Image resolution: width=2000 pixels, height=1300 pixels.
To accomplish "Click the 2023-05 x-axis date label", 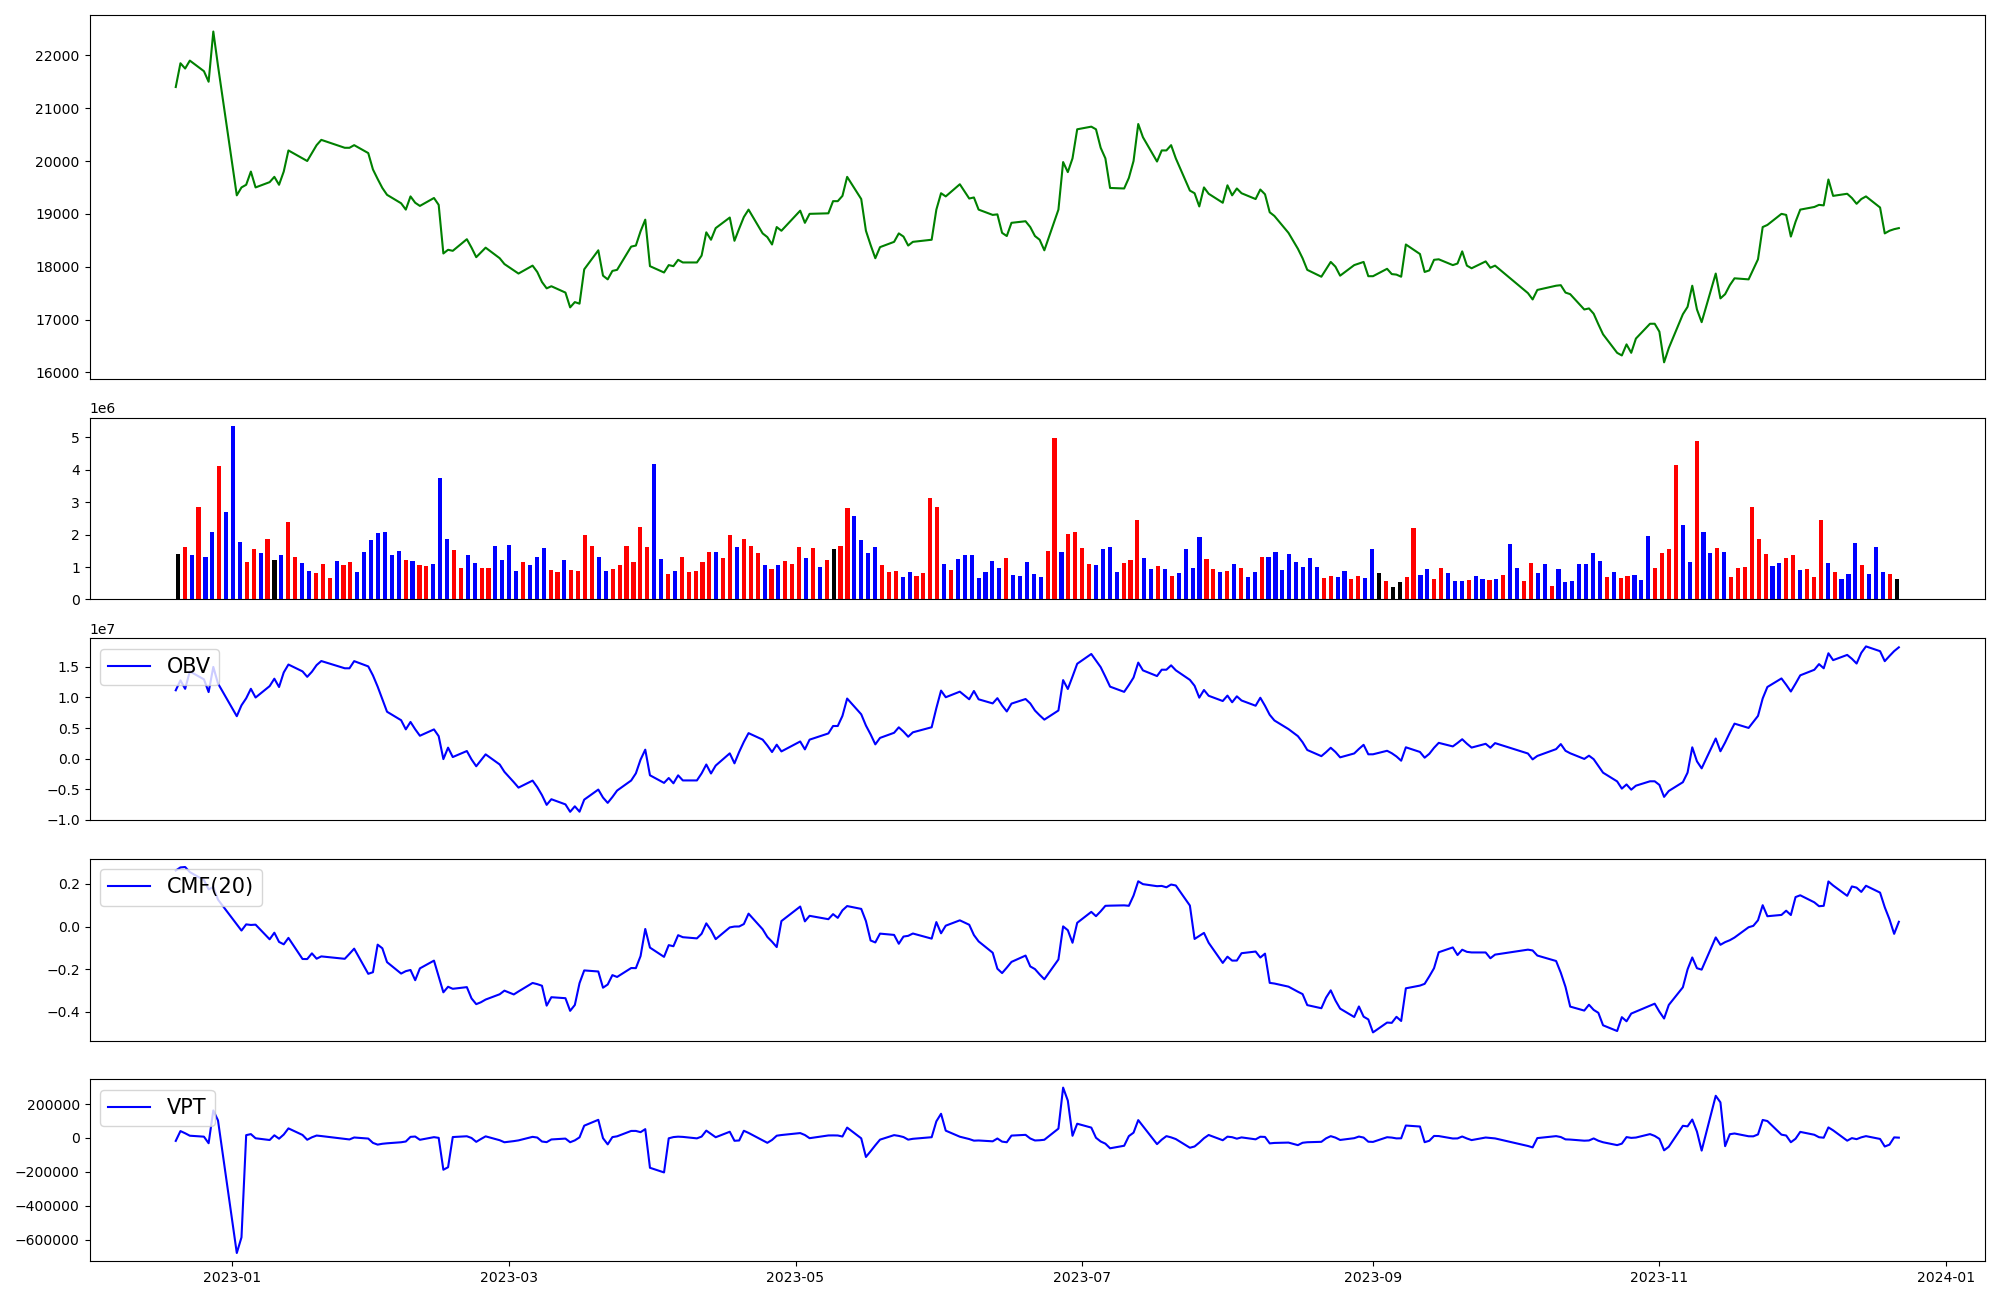I will (x=796, y=1277).
